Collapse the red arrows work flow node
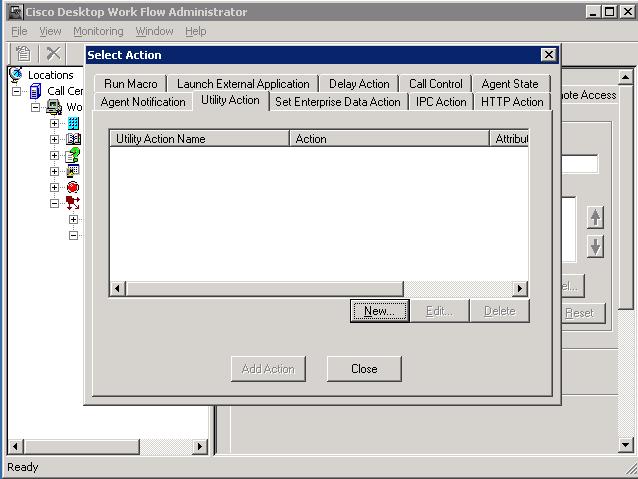 coord(54,203)
